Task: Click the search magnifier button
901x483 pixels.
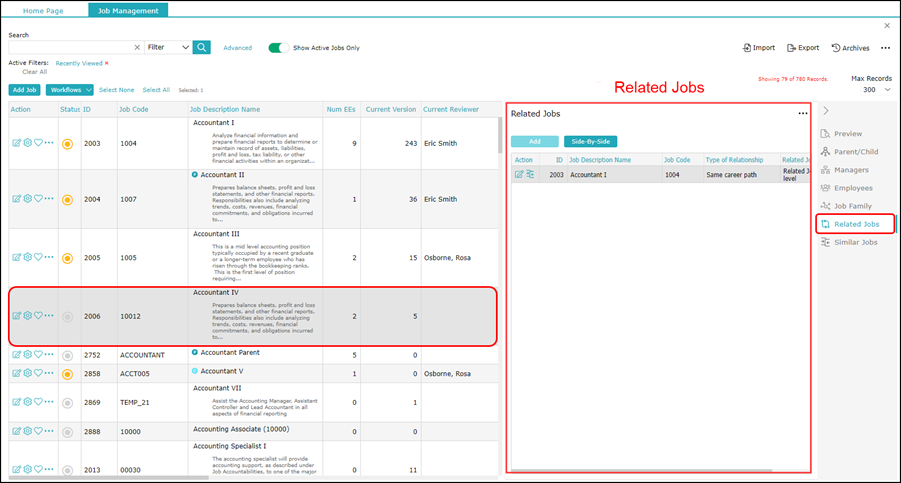Action: click(202, 47)
